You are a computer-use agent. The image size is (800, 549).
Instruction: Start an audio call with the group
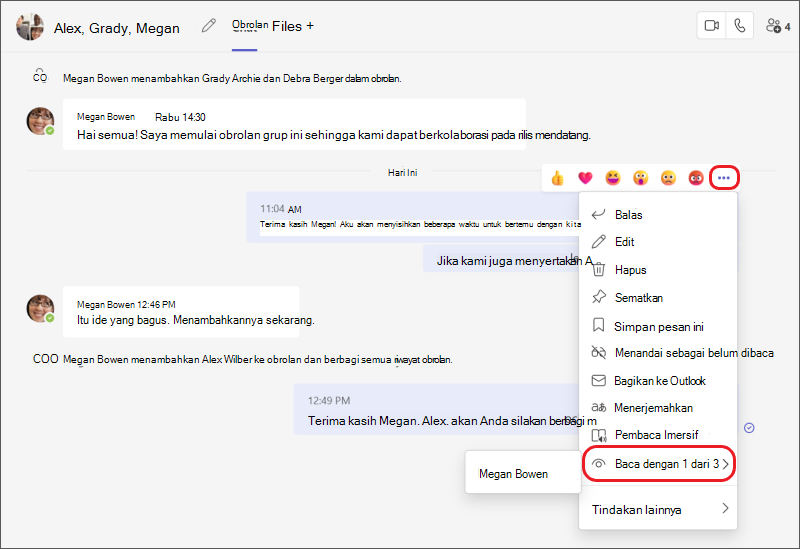(x=739, y=26)
